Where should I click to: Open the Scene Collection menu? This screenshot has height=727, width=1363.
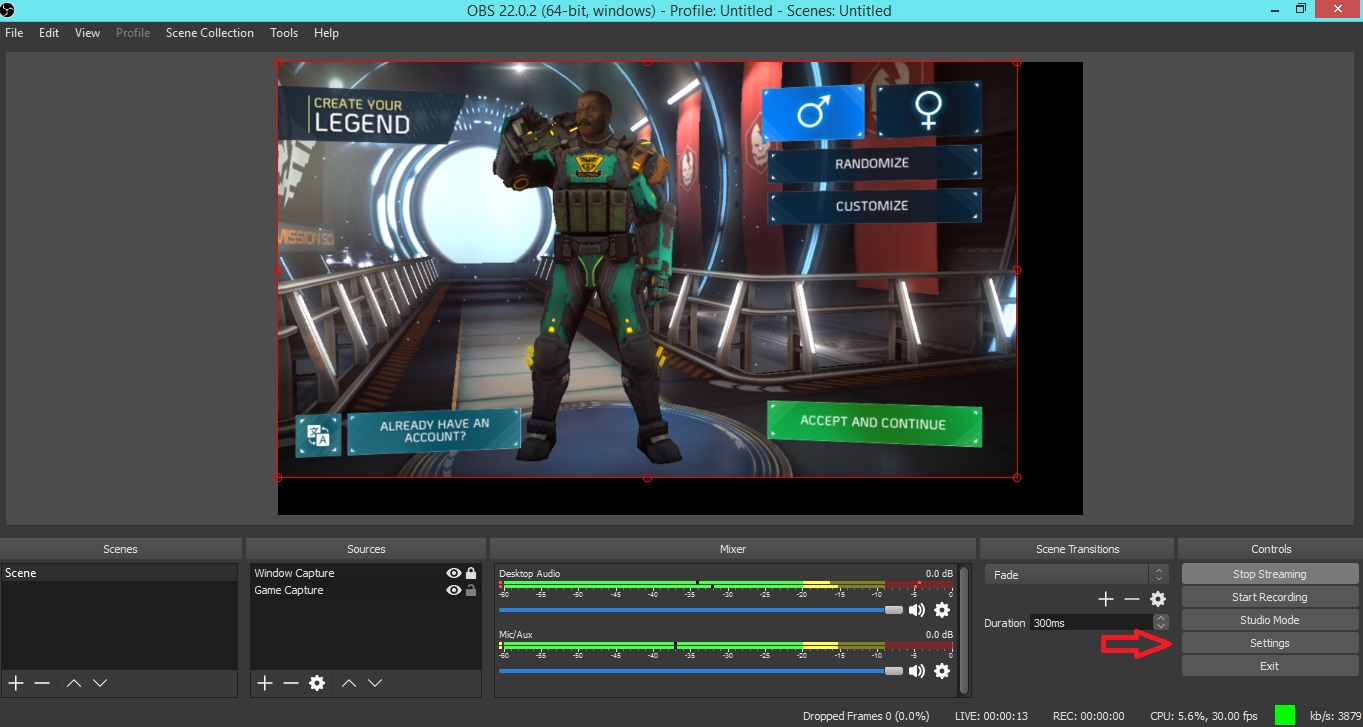(x=210, y=33)
